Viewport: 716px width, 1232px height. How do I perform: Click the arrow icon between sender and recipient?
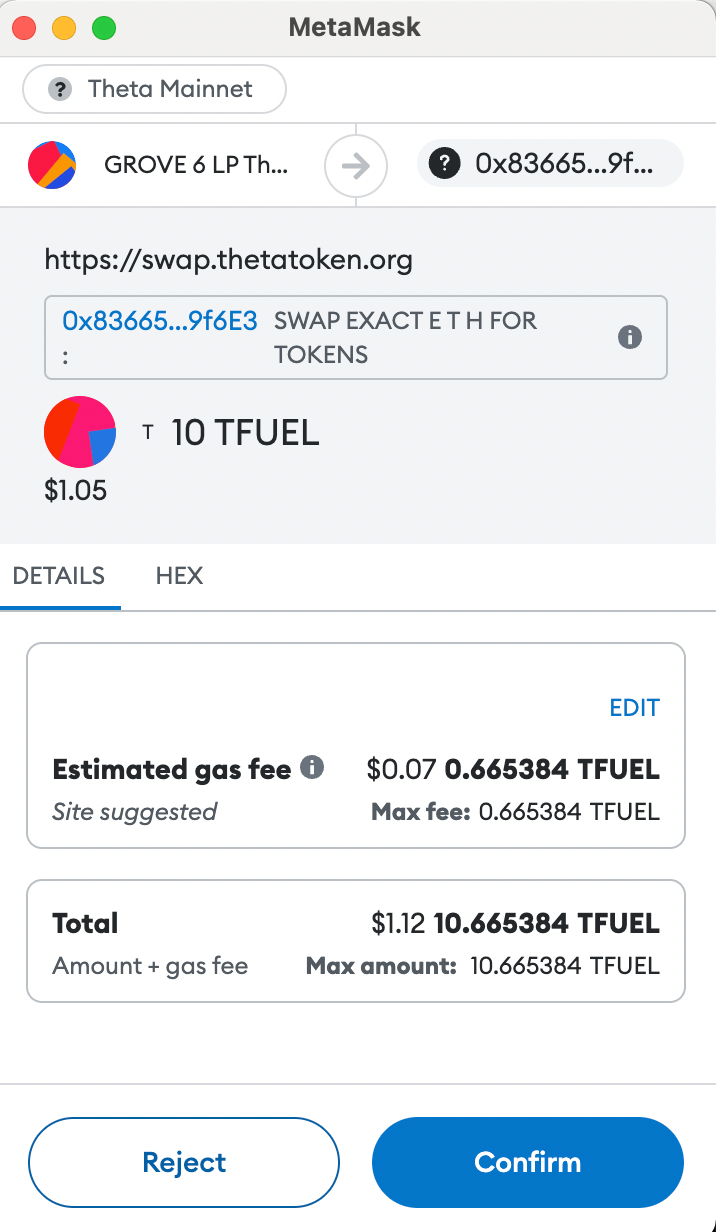point(355,165)
